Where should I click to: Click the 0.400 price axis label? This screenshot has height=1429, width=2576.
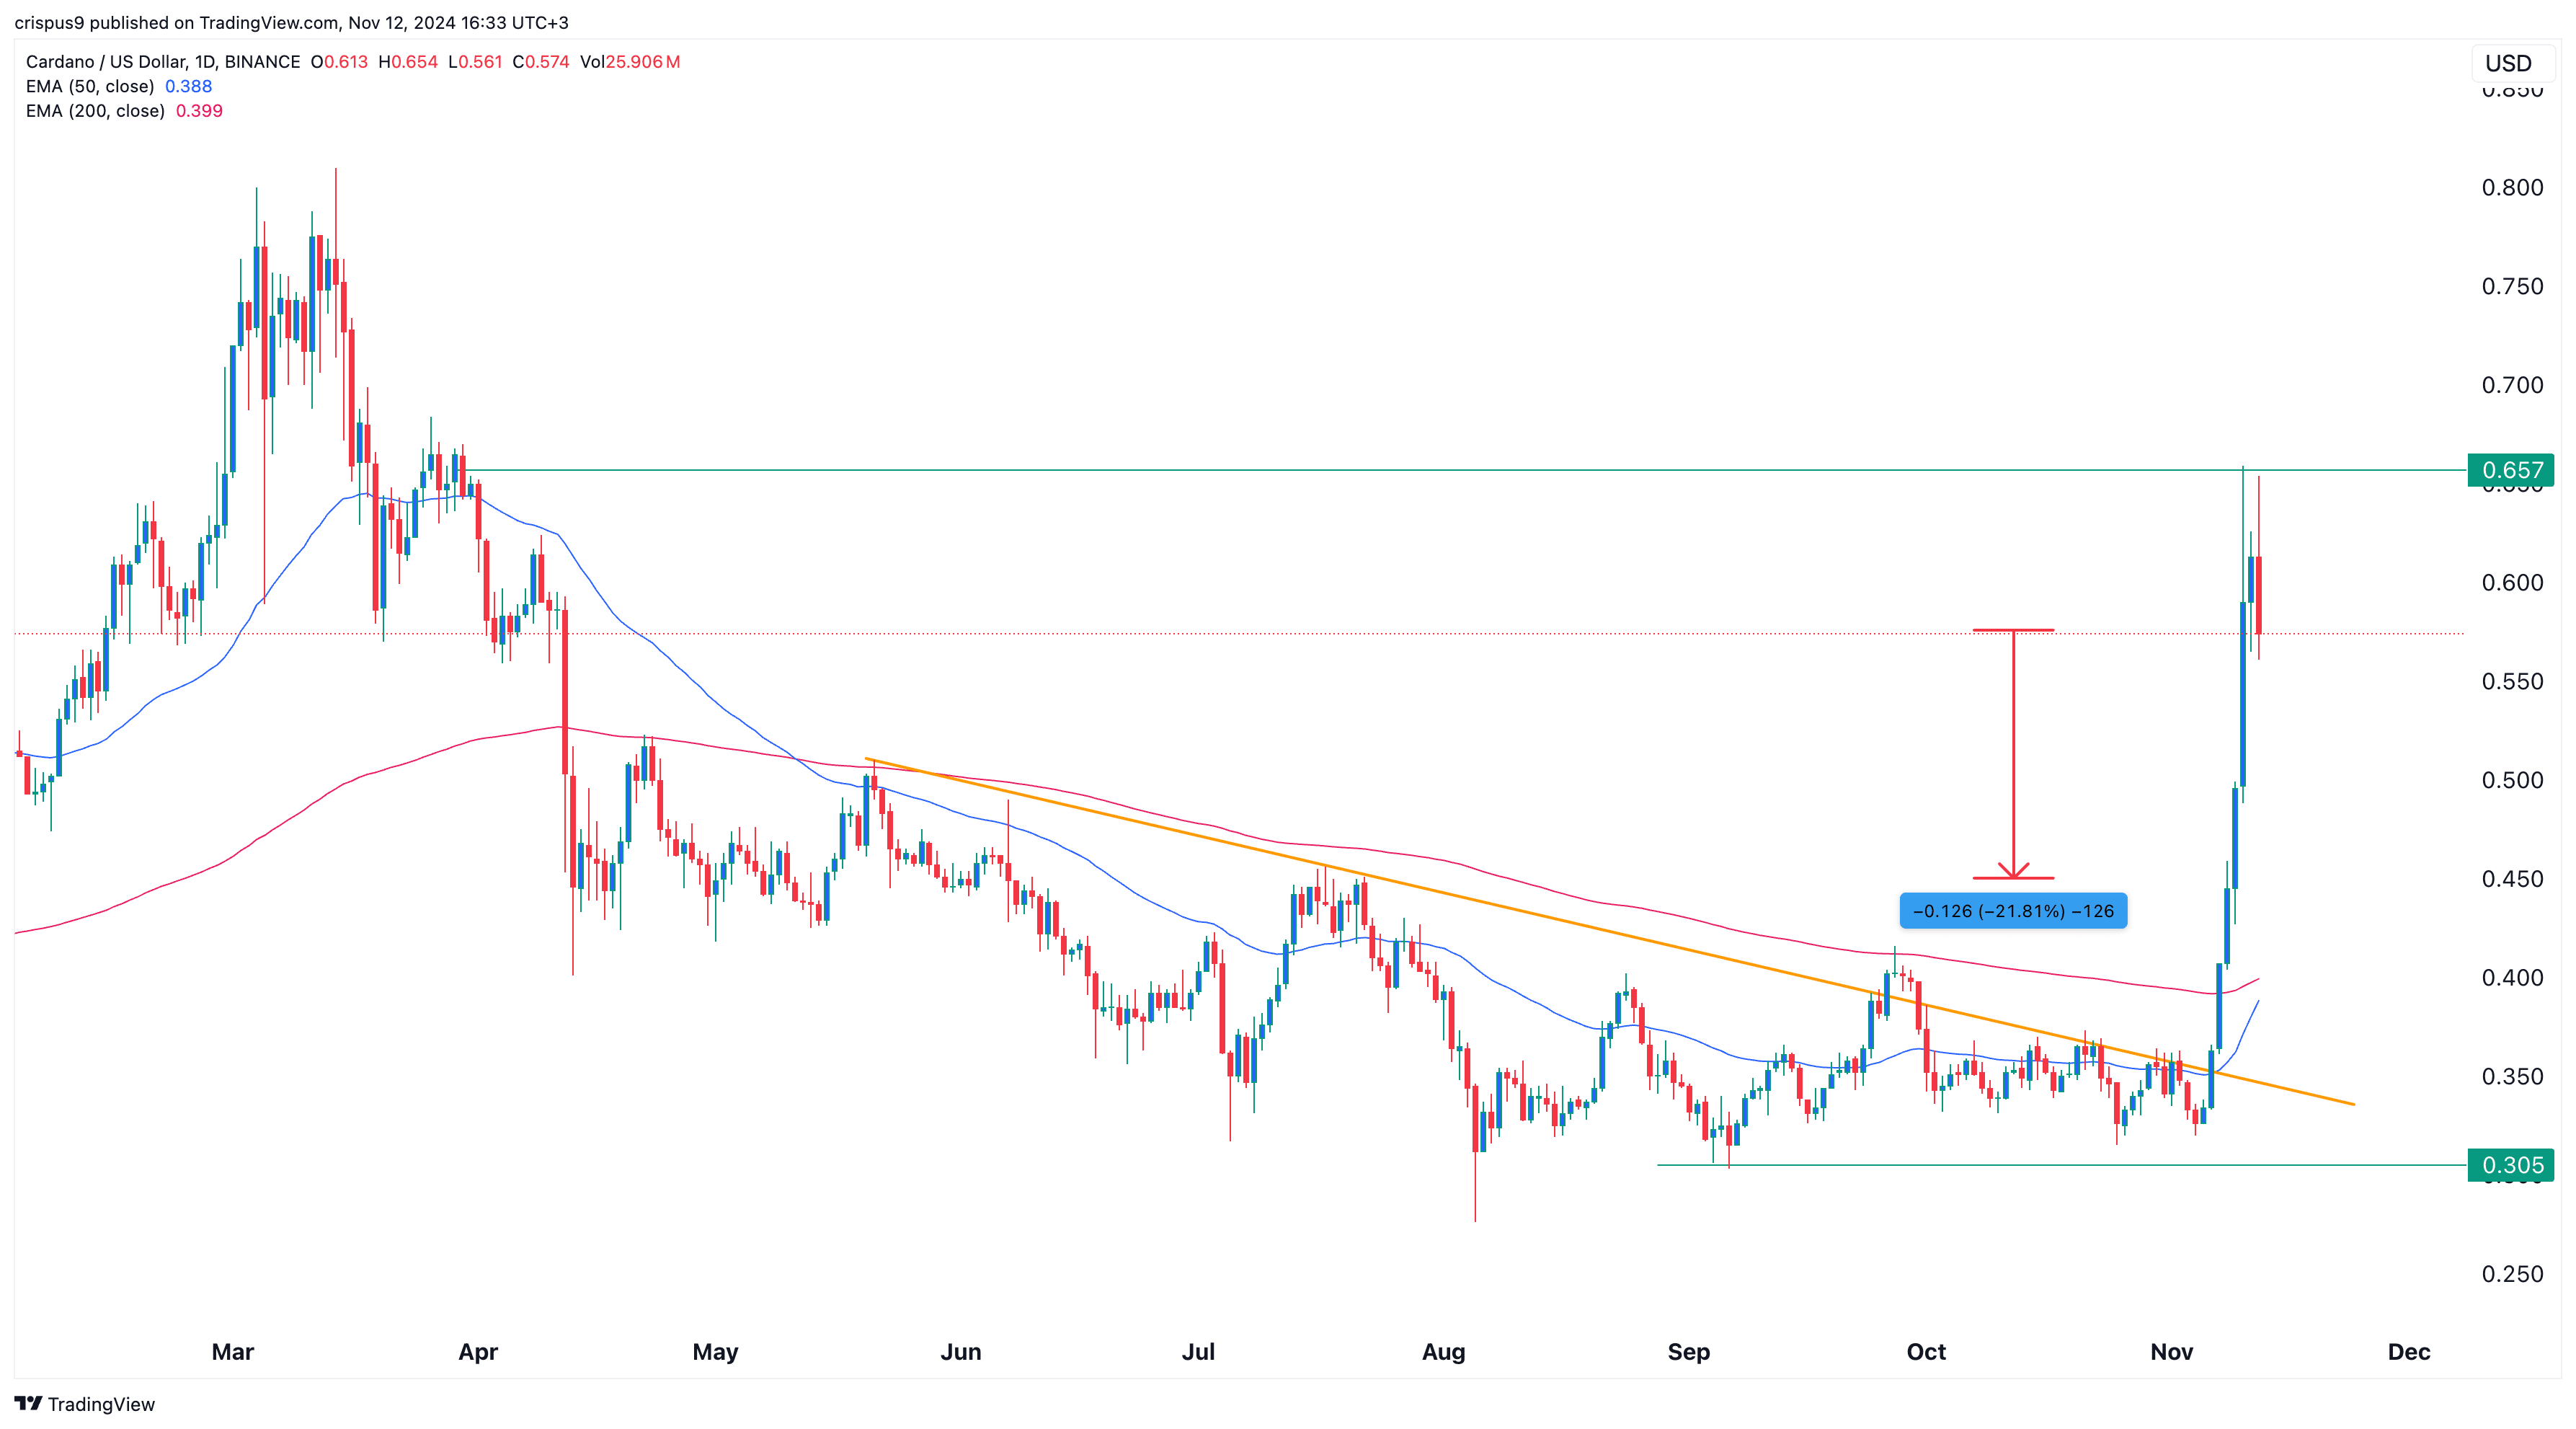[x=2512, y=978]
